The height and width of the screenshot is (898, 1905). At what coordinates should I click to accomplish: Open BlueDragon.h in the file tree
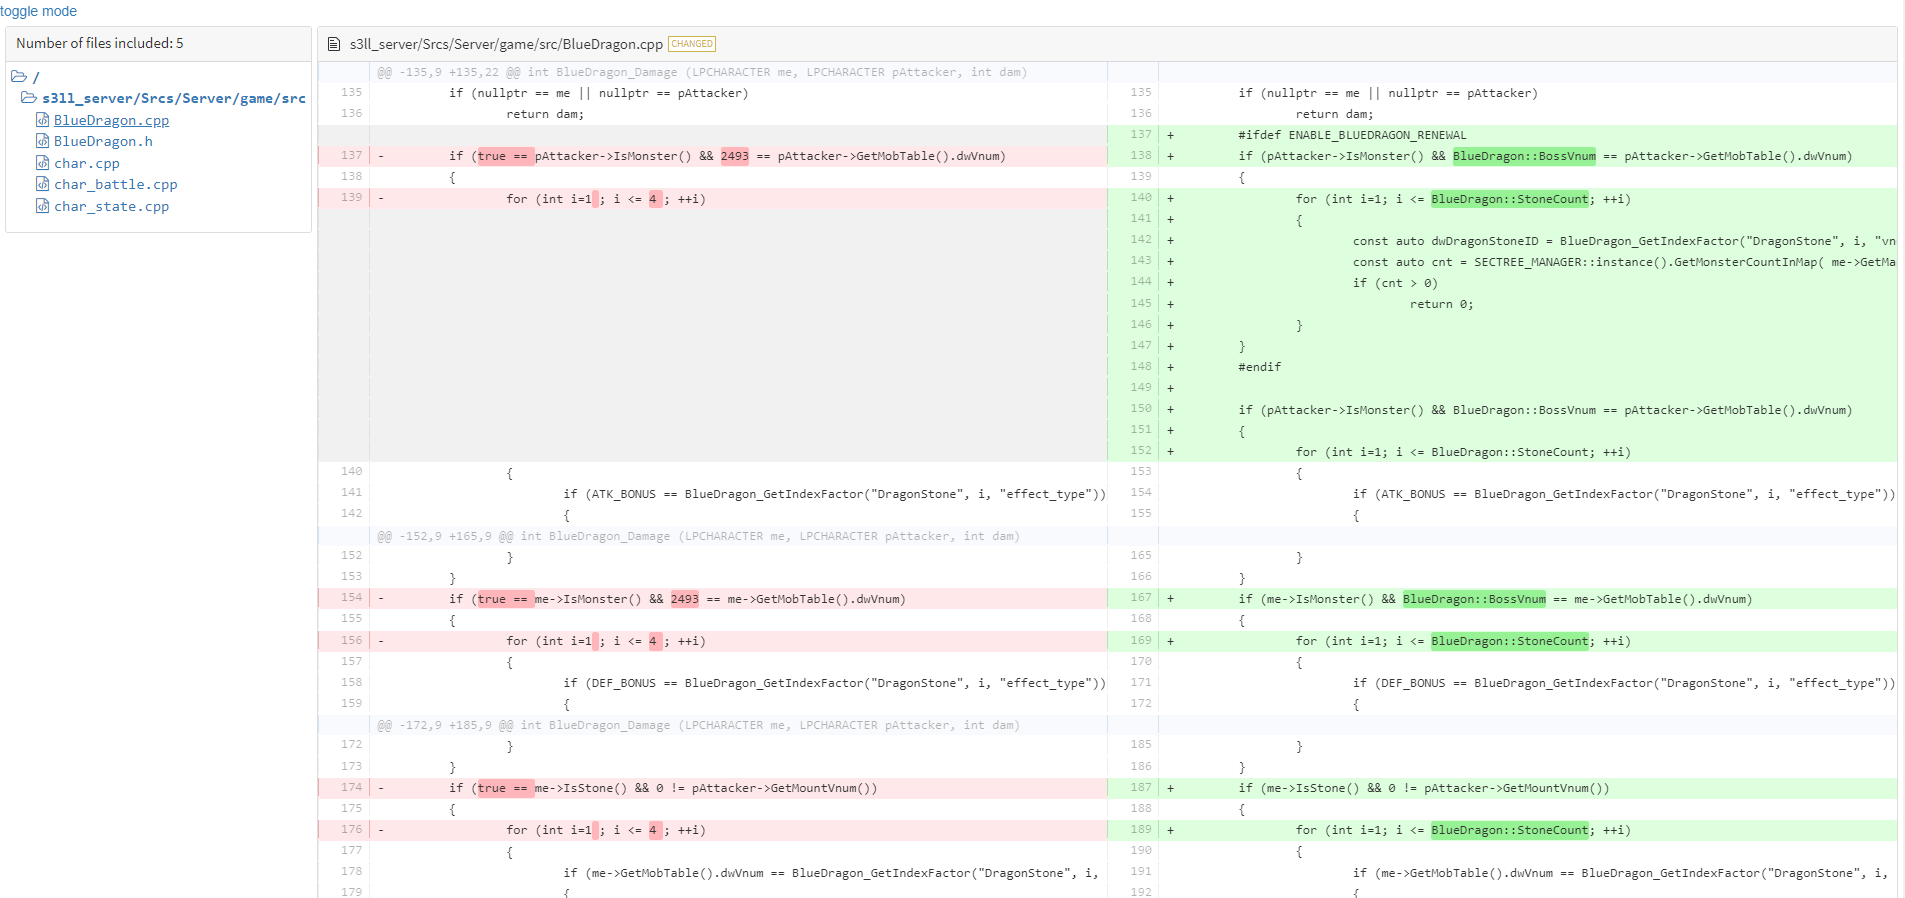(x=103, y=141)
